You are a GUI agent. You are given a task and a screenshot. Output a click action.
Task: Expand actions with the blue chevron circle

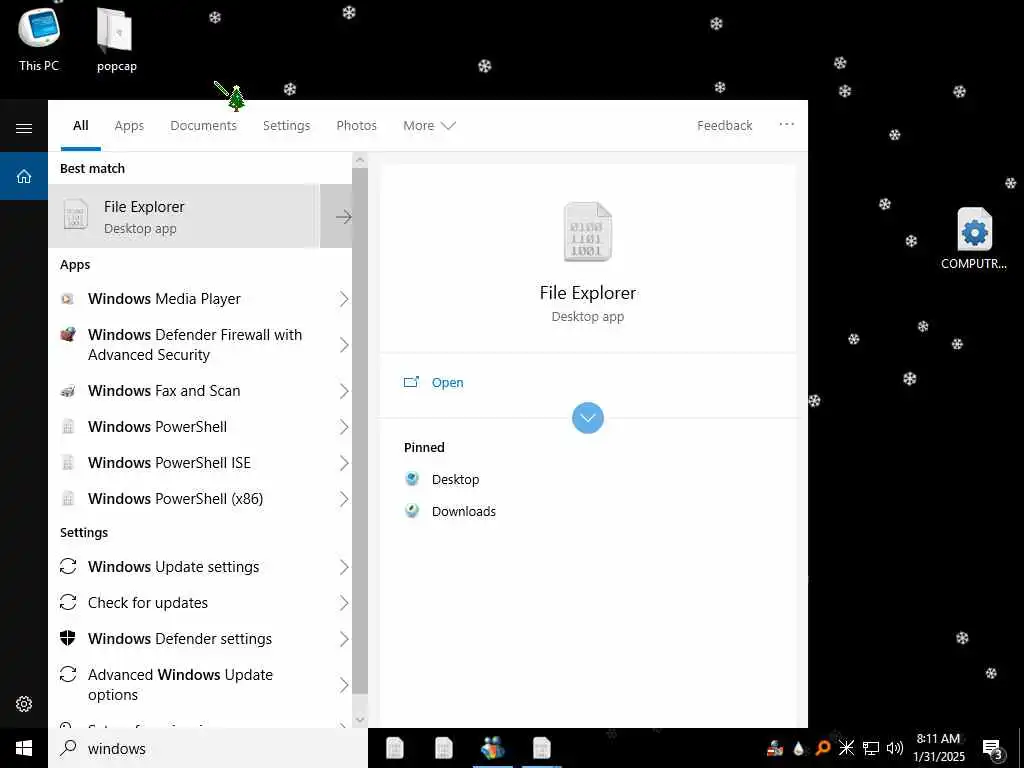point(588,418)
